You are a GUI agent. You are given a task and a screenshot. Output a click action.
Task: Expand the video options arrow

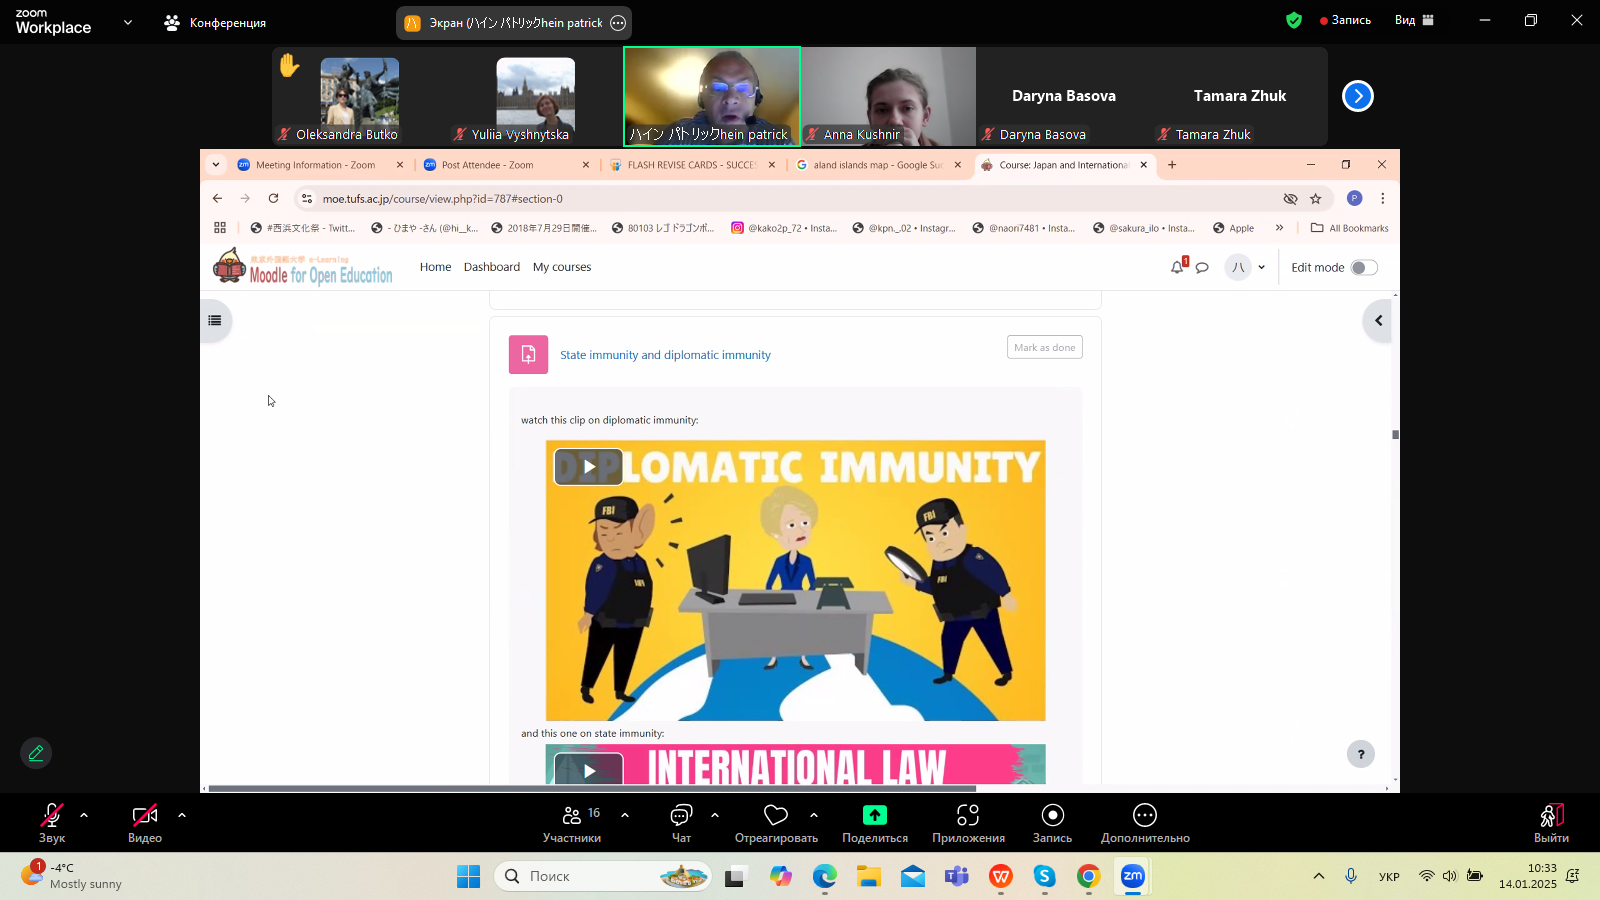pos(182,815)
